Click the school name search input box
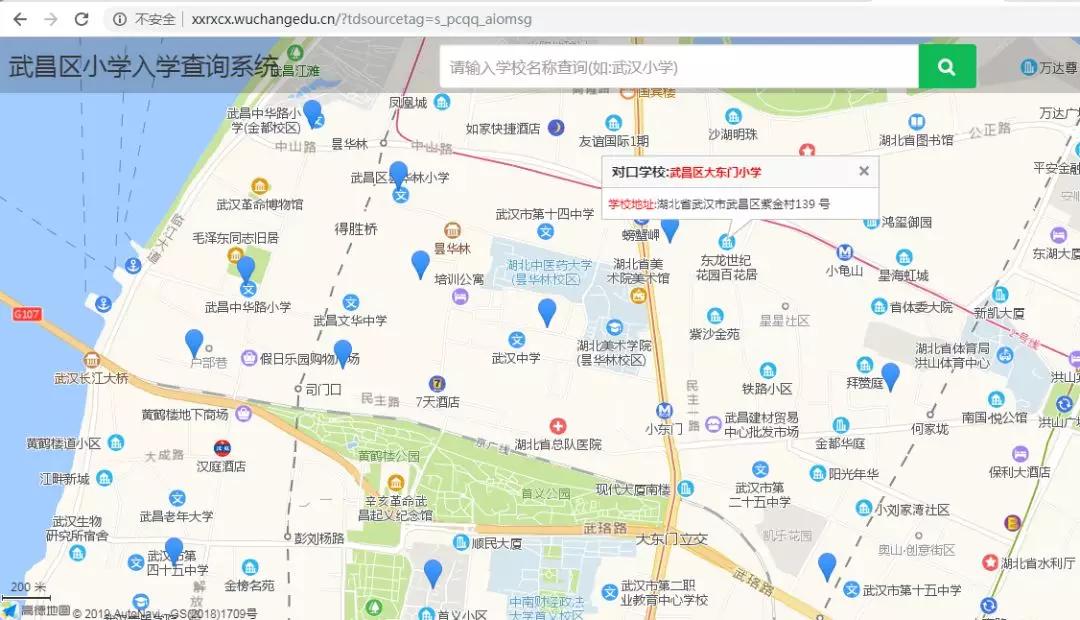This screenshot has width=1080, height=620. pos(680,66)
